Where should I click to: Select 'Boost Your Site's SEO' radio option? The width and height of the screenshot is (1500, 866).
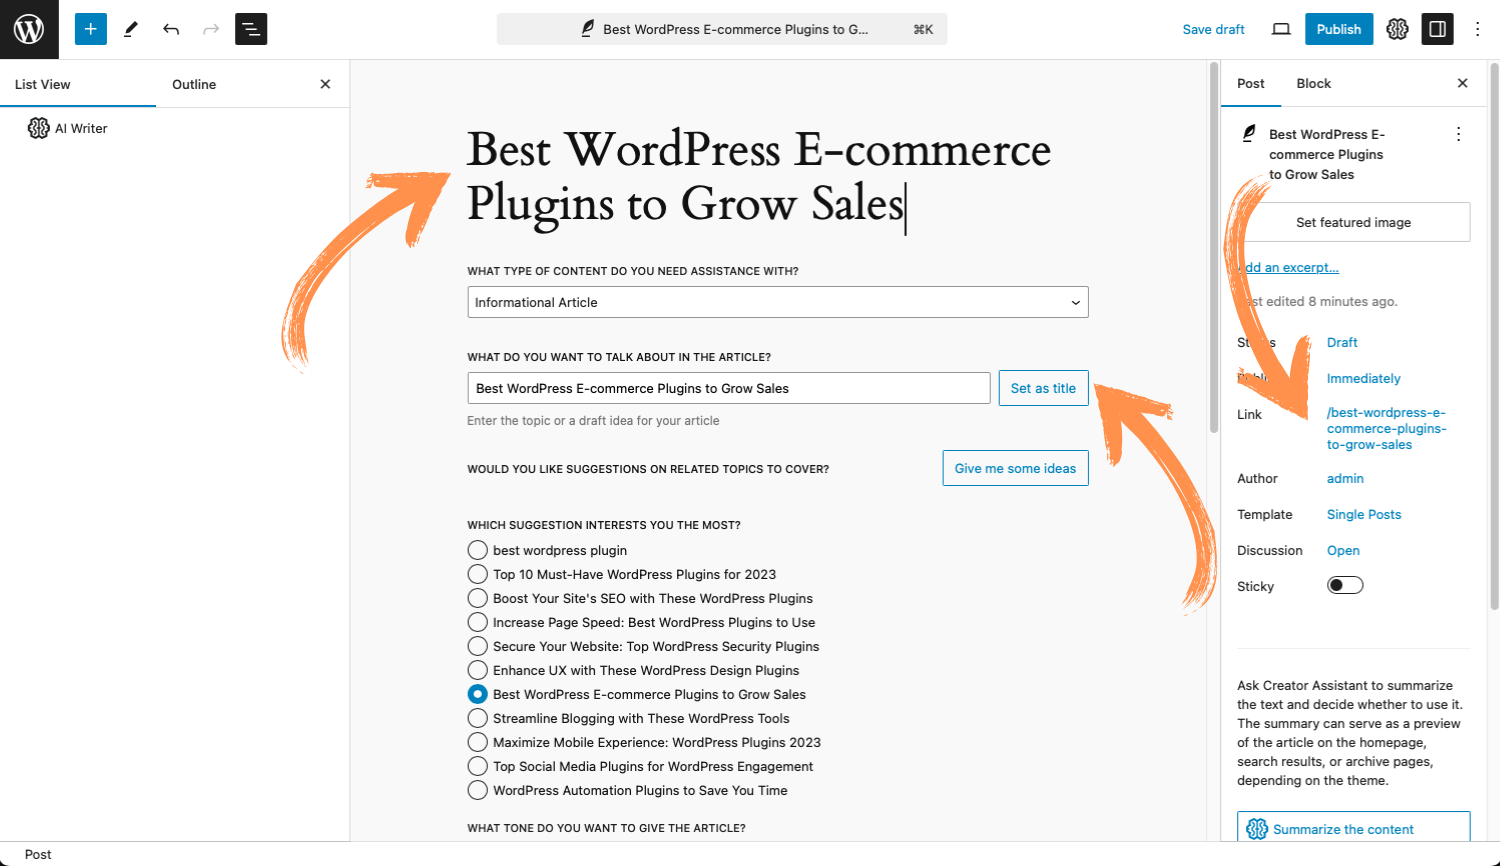point(478,598)
